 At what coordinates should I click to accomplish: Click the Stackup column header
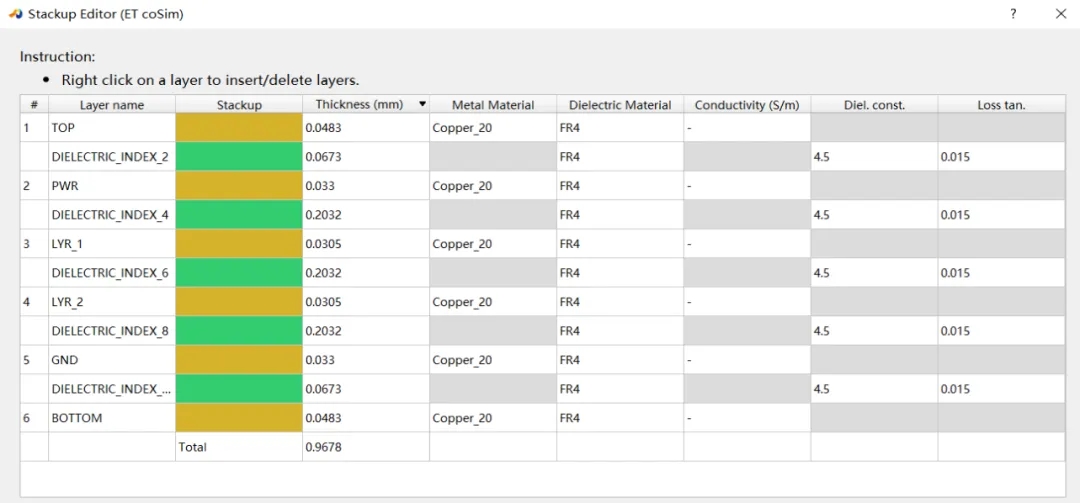(x=239, y=105)
